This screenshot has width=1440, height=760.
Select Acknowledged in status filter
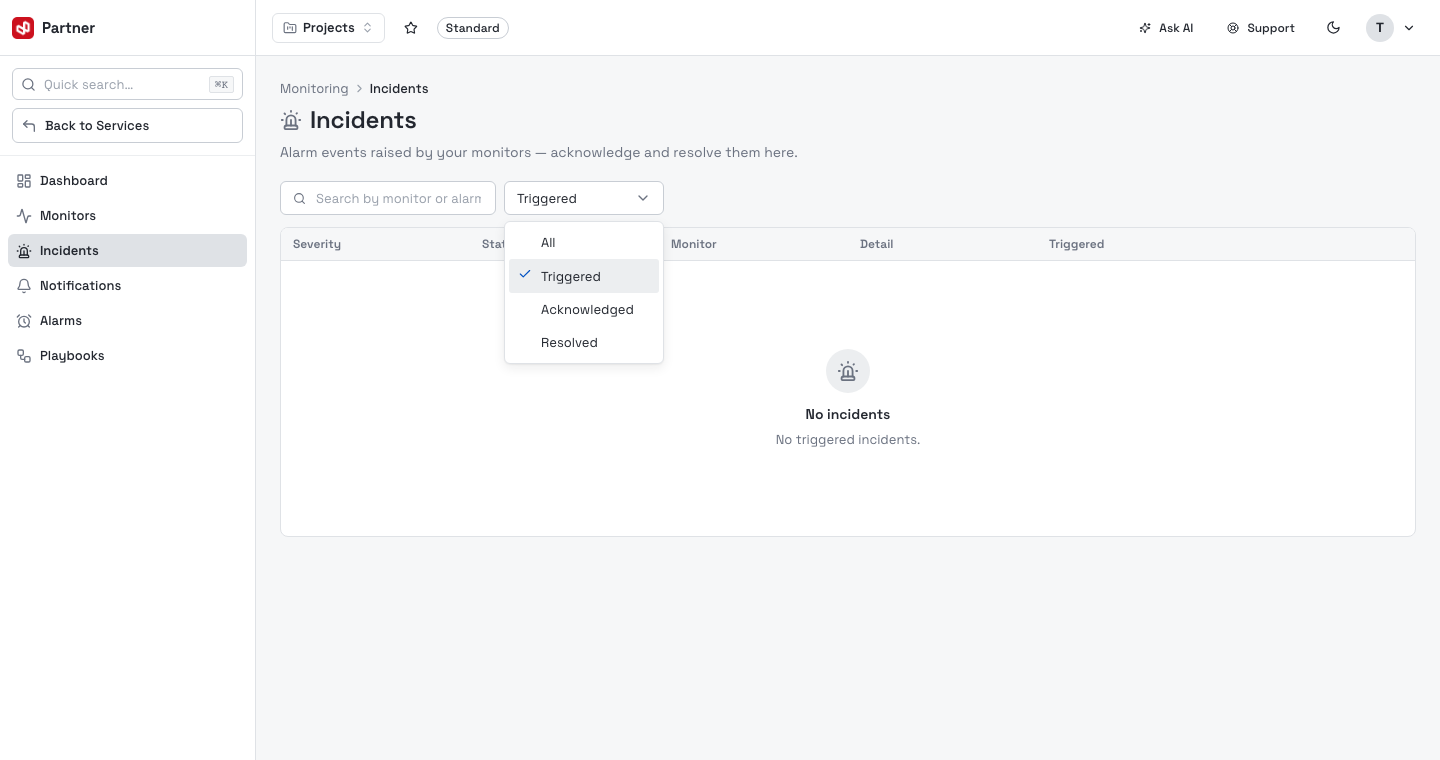(x=584, y=310)
